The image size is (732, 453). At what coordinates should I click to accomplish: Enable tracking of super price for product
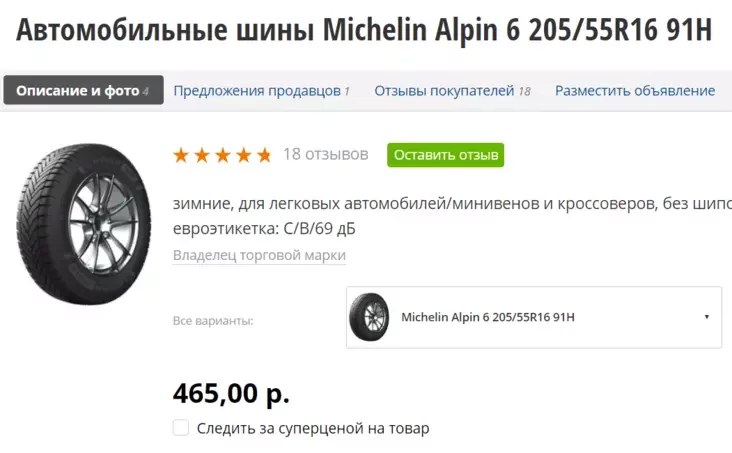(x=181, y=428)
